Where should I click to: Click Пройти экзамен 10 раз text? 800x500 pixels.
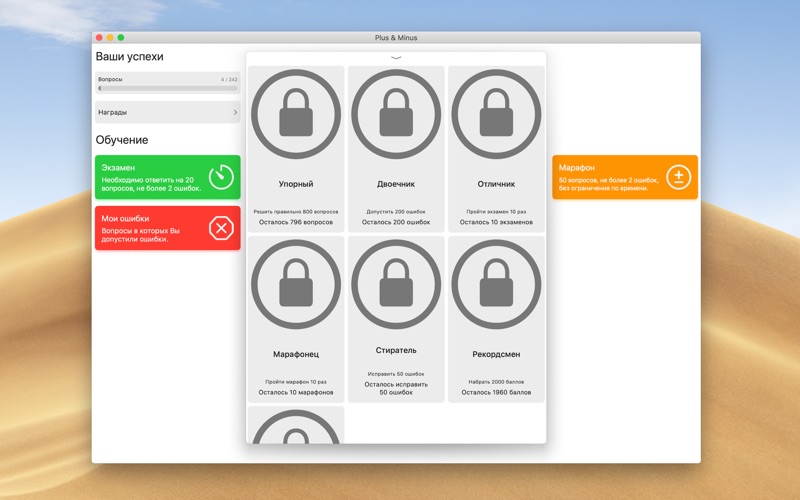click(x=496, y=211)
